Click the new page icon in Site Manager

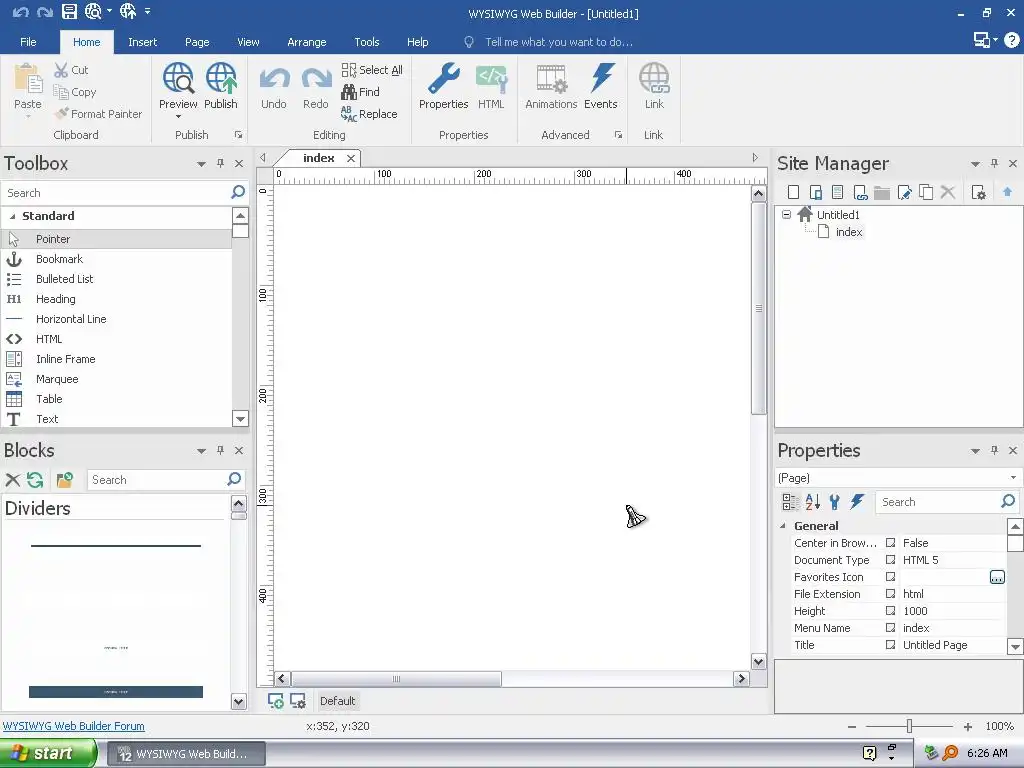(793, 192)
